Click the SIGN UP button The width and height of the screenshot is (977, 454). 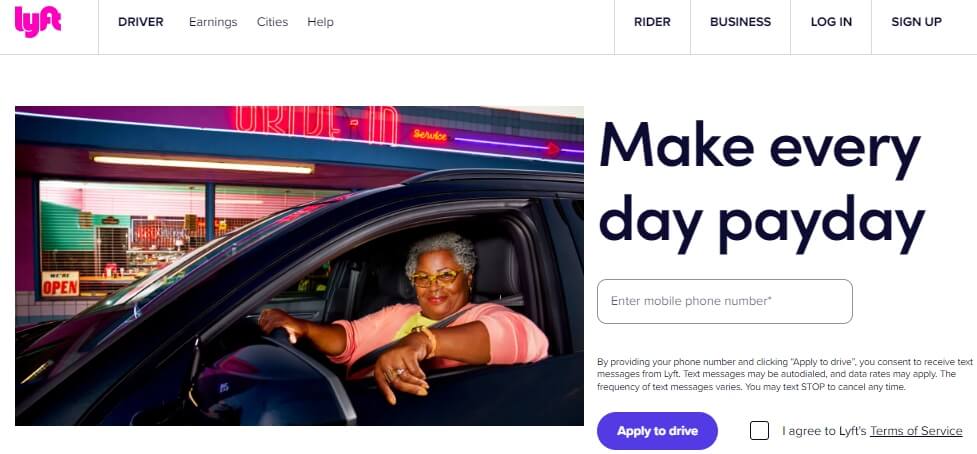pyautogui.click(x=917, y=22)
